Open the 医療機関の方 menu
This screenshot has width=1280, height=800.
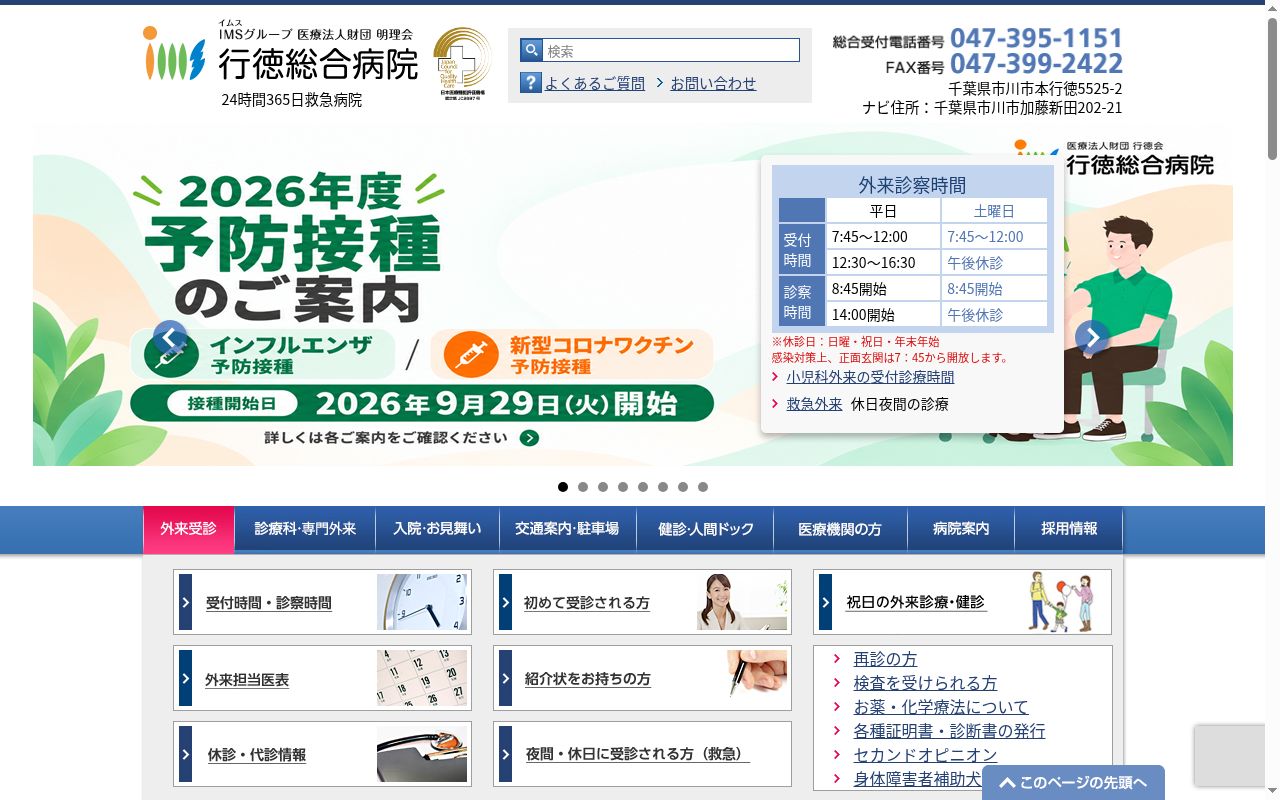[841, 529]
